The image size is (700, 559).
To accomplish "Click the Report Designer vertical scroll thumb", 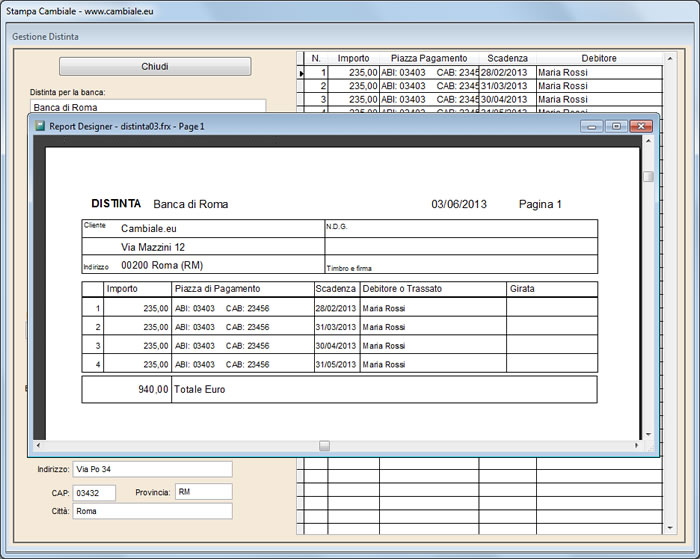I will [648, 176].
